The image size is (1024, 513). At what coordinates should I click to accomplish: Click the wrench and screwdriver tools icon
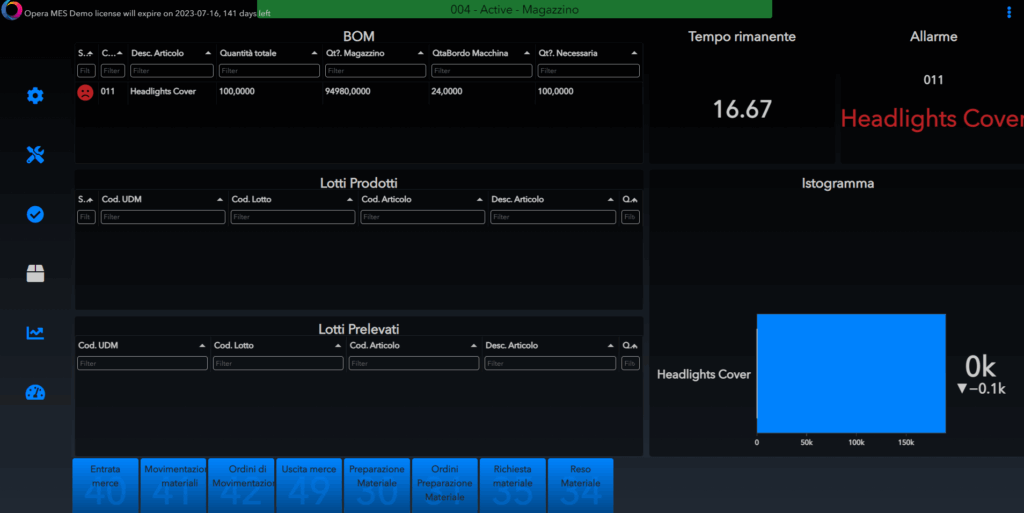35,155
